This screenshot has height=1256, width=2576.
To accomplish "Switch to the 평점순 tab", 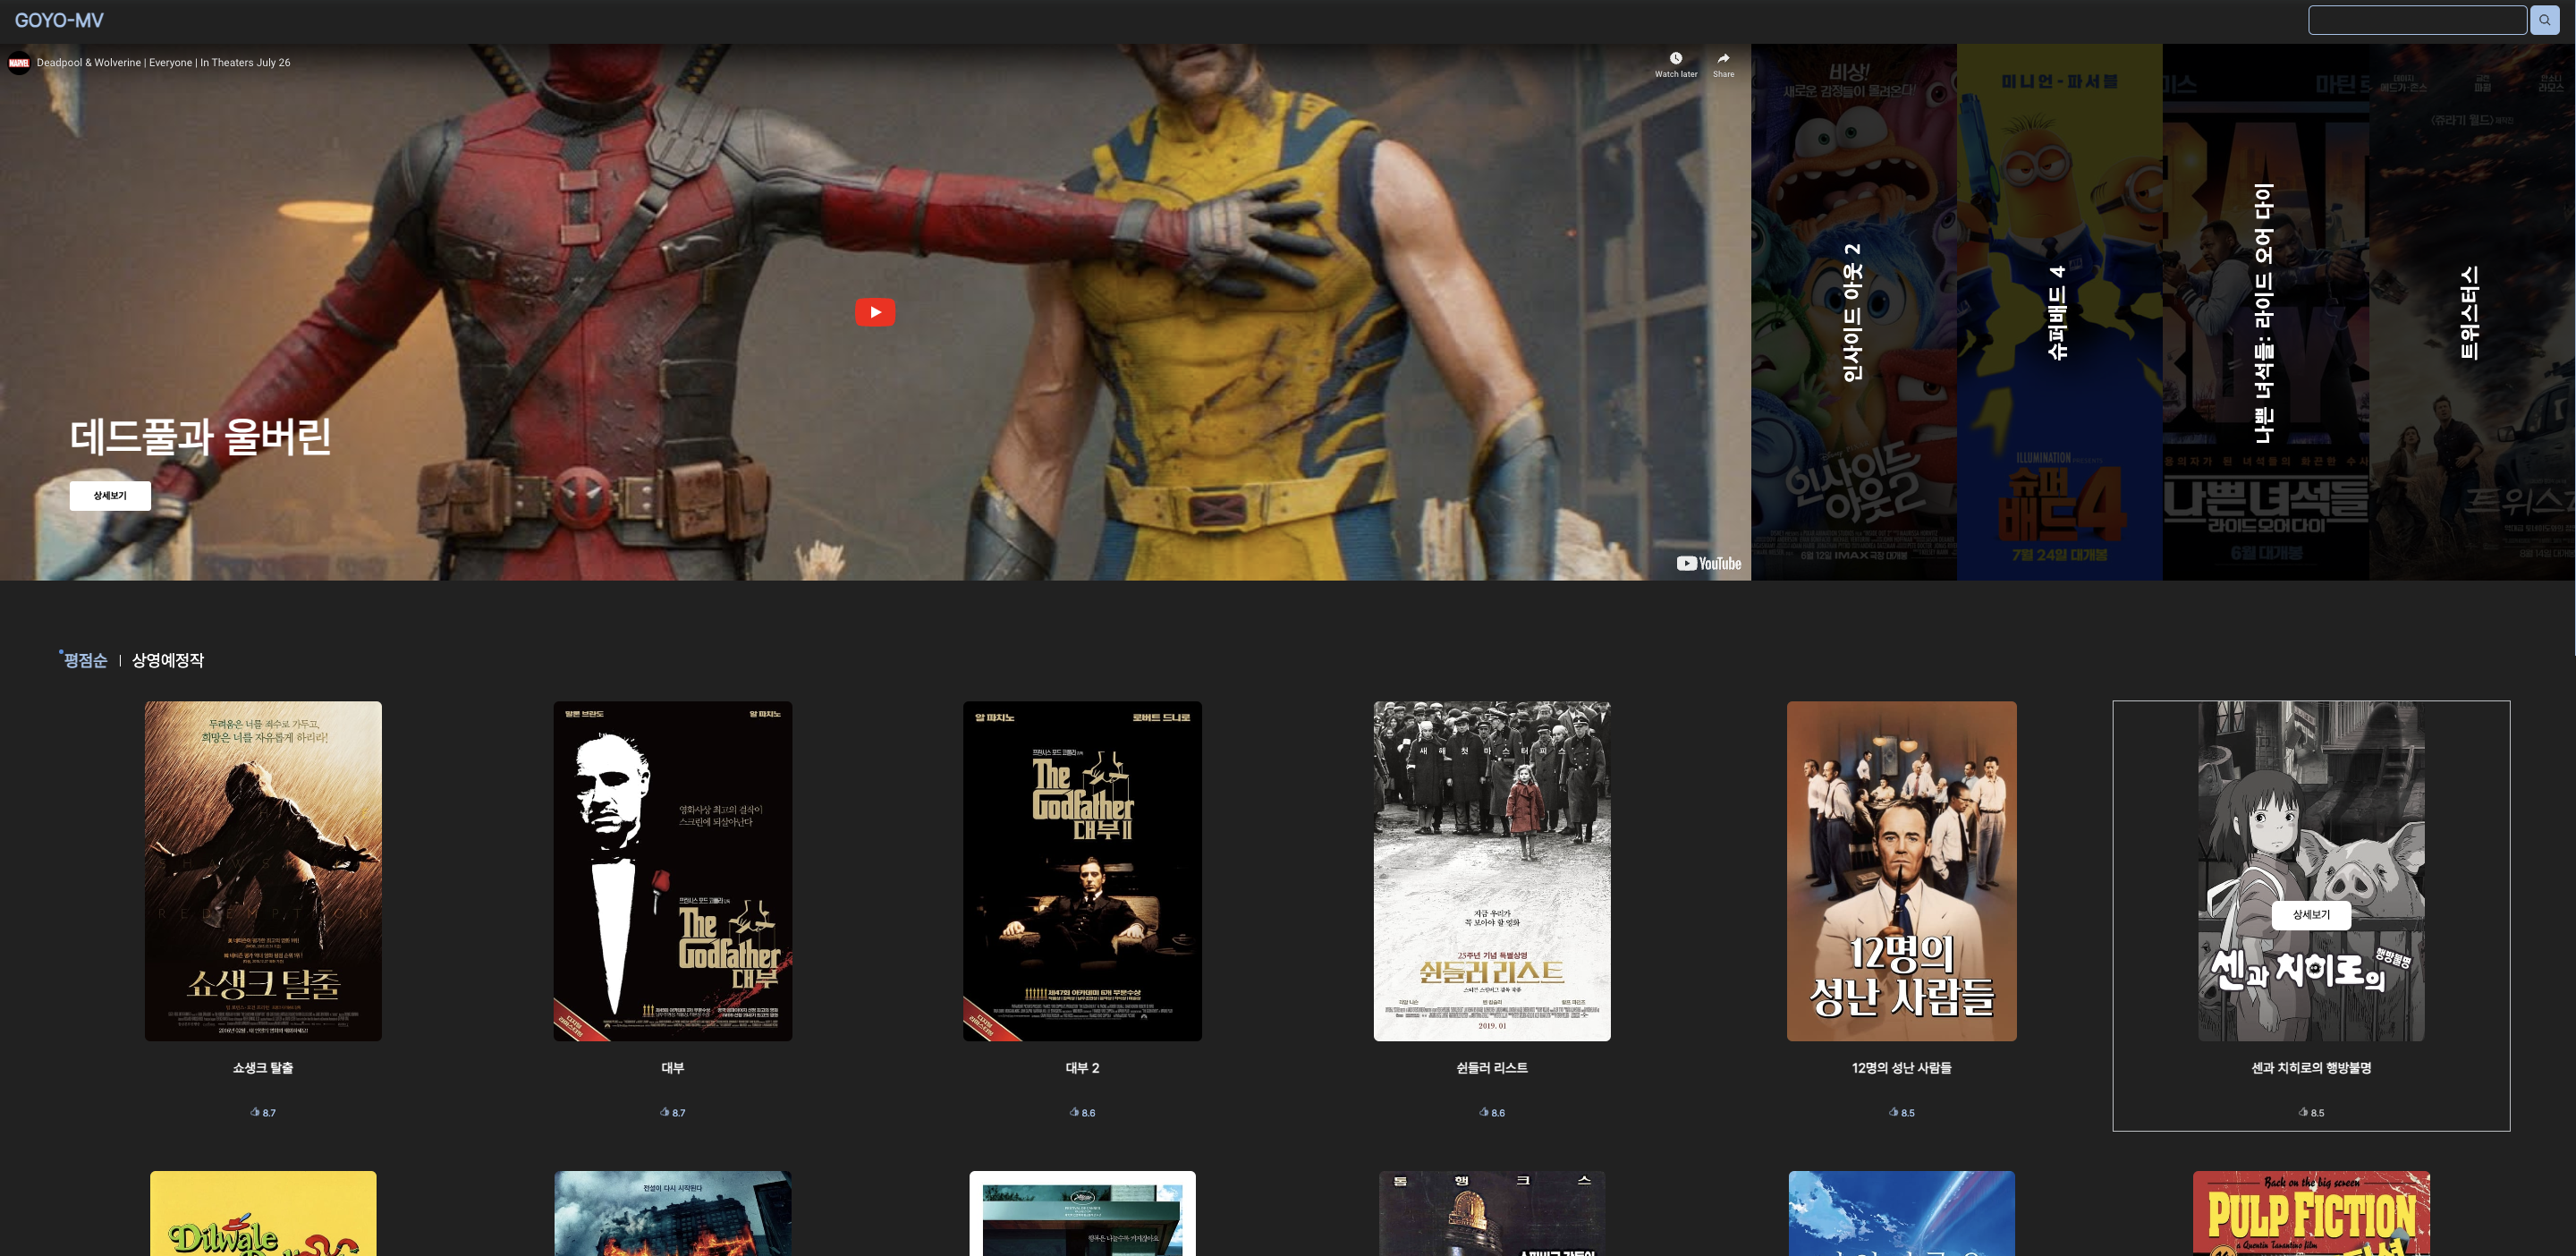I will click(85, 660).
